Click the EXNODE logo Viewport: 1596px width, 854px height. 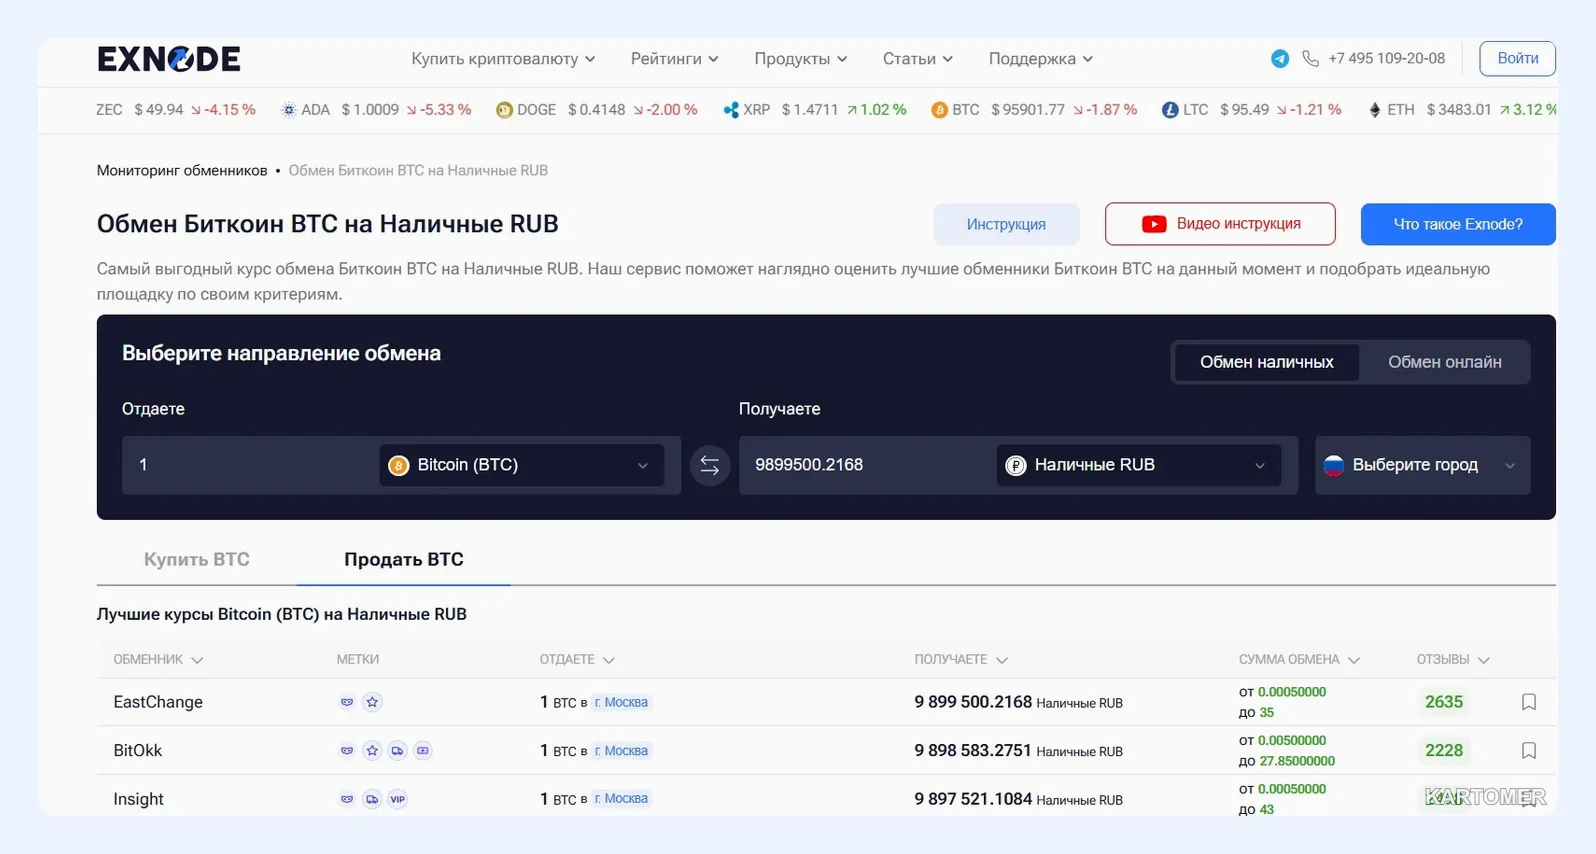(169, 59)
